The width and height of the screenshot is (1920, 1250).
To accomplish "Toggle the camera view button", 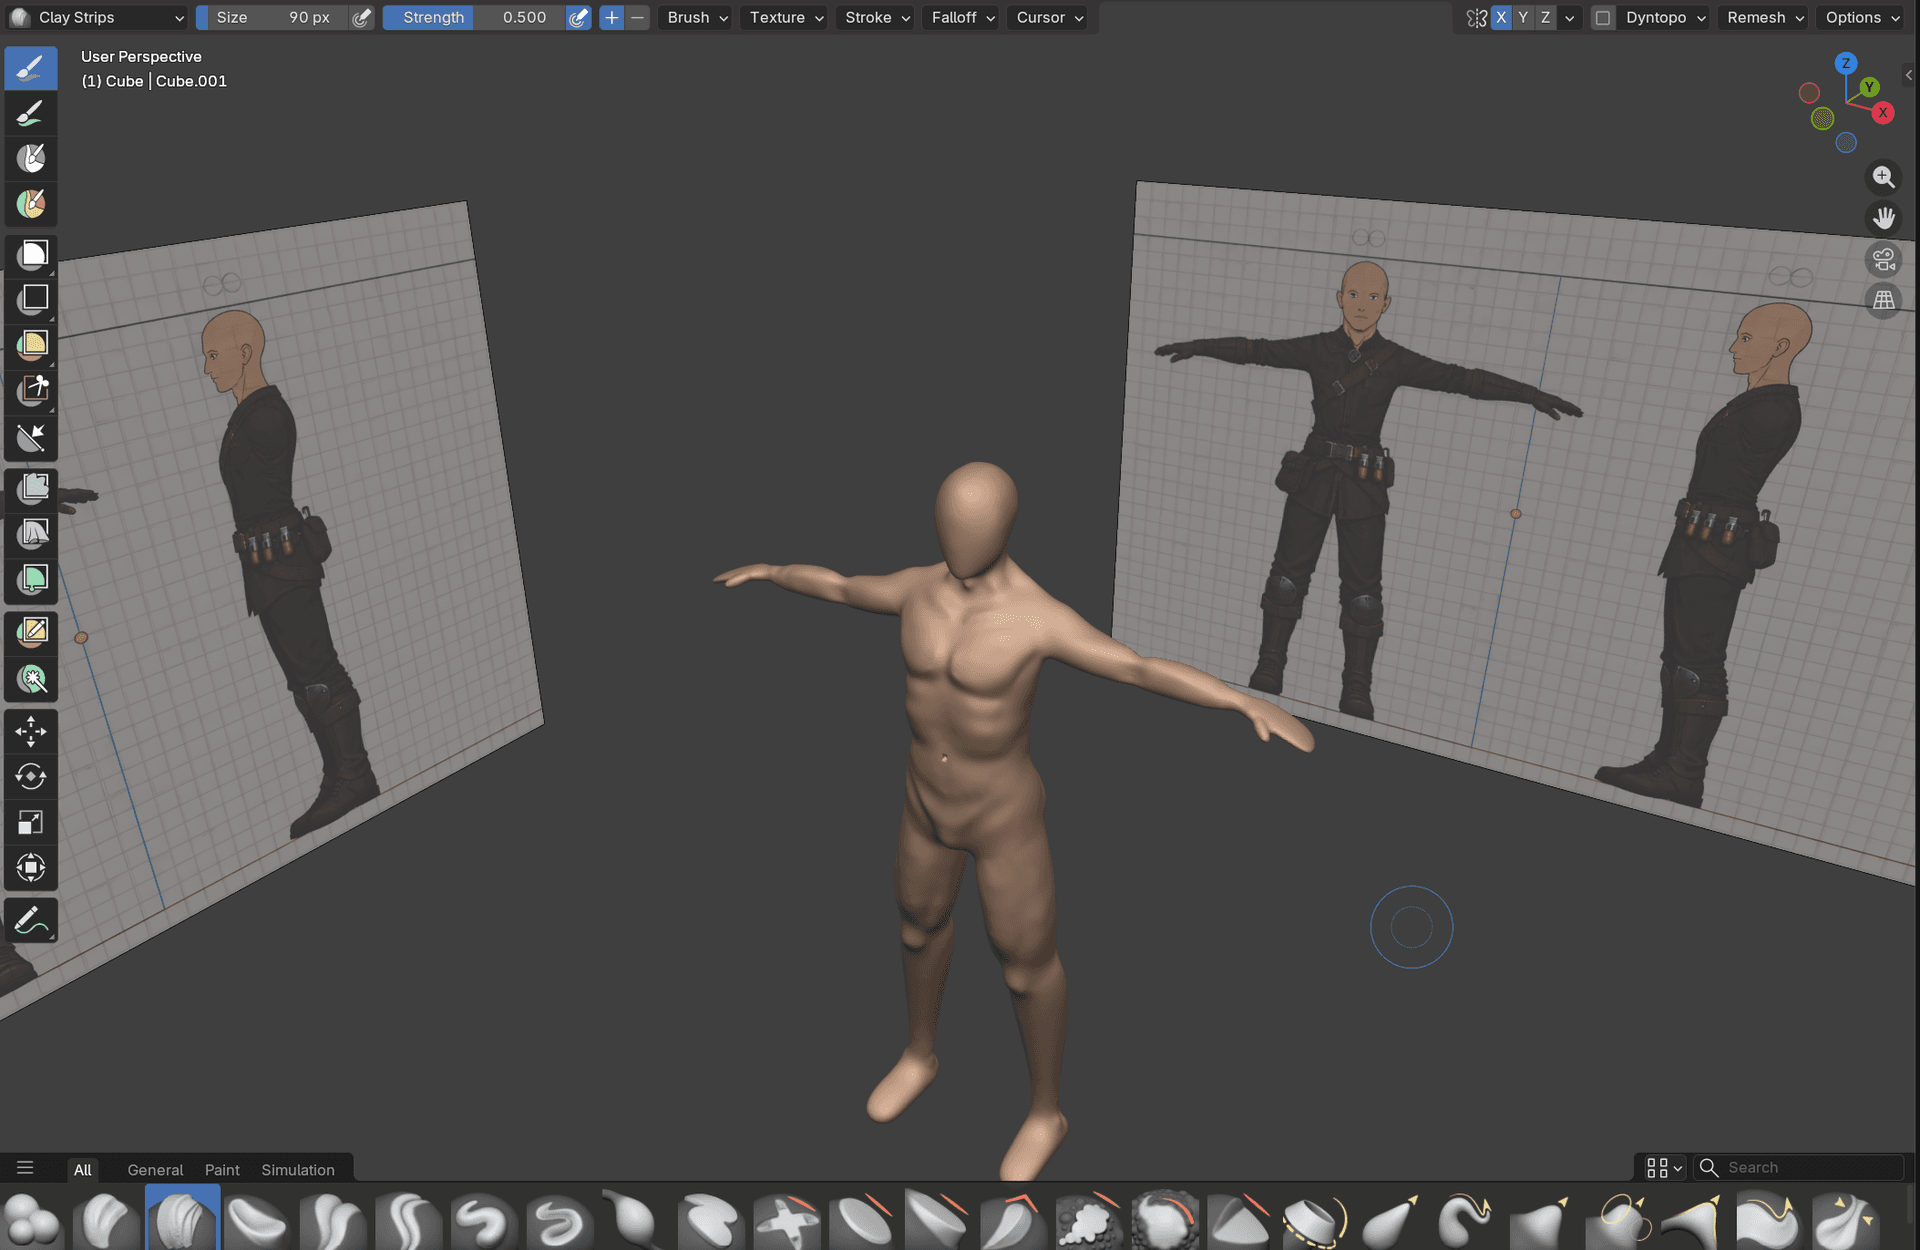I will (1884, 260).
